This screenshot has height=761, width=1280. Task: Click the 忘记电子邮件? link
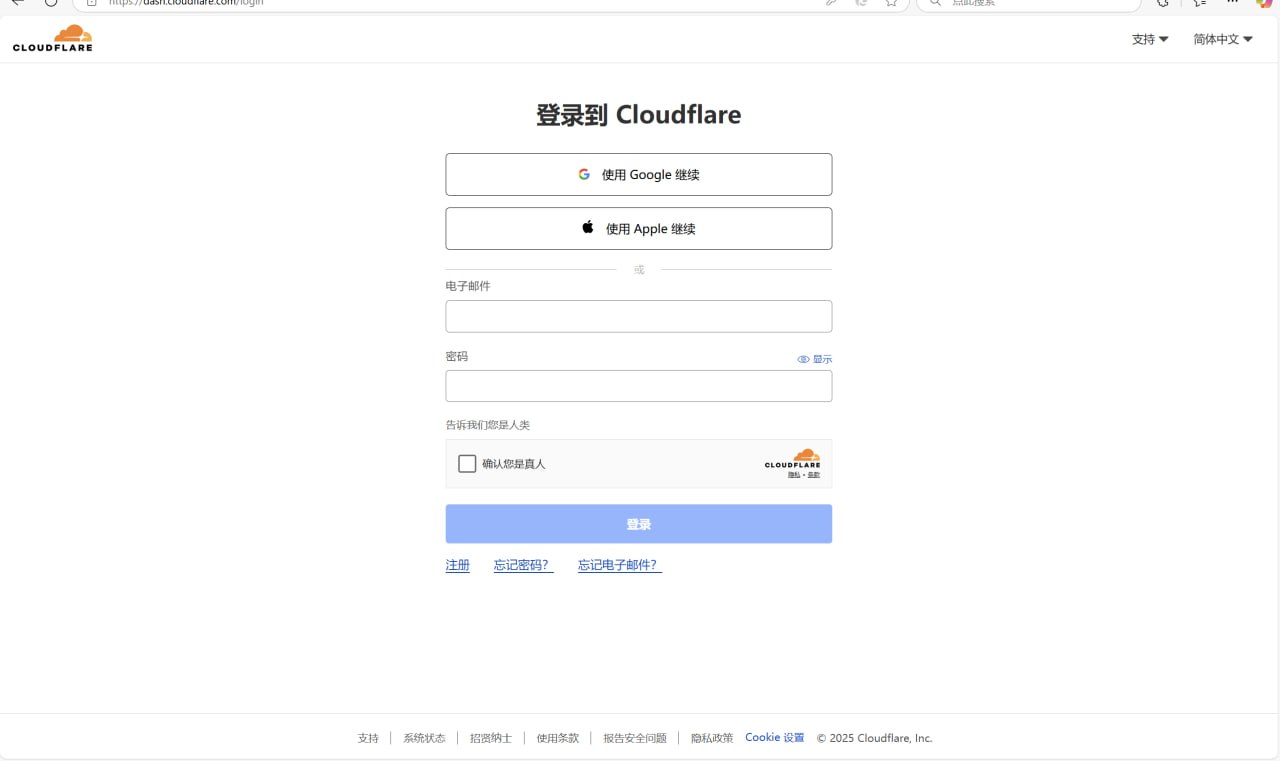619,565
